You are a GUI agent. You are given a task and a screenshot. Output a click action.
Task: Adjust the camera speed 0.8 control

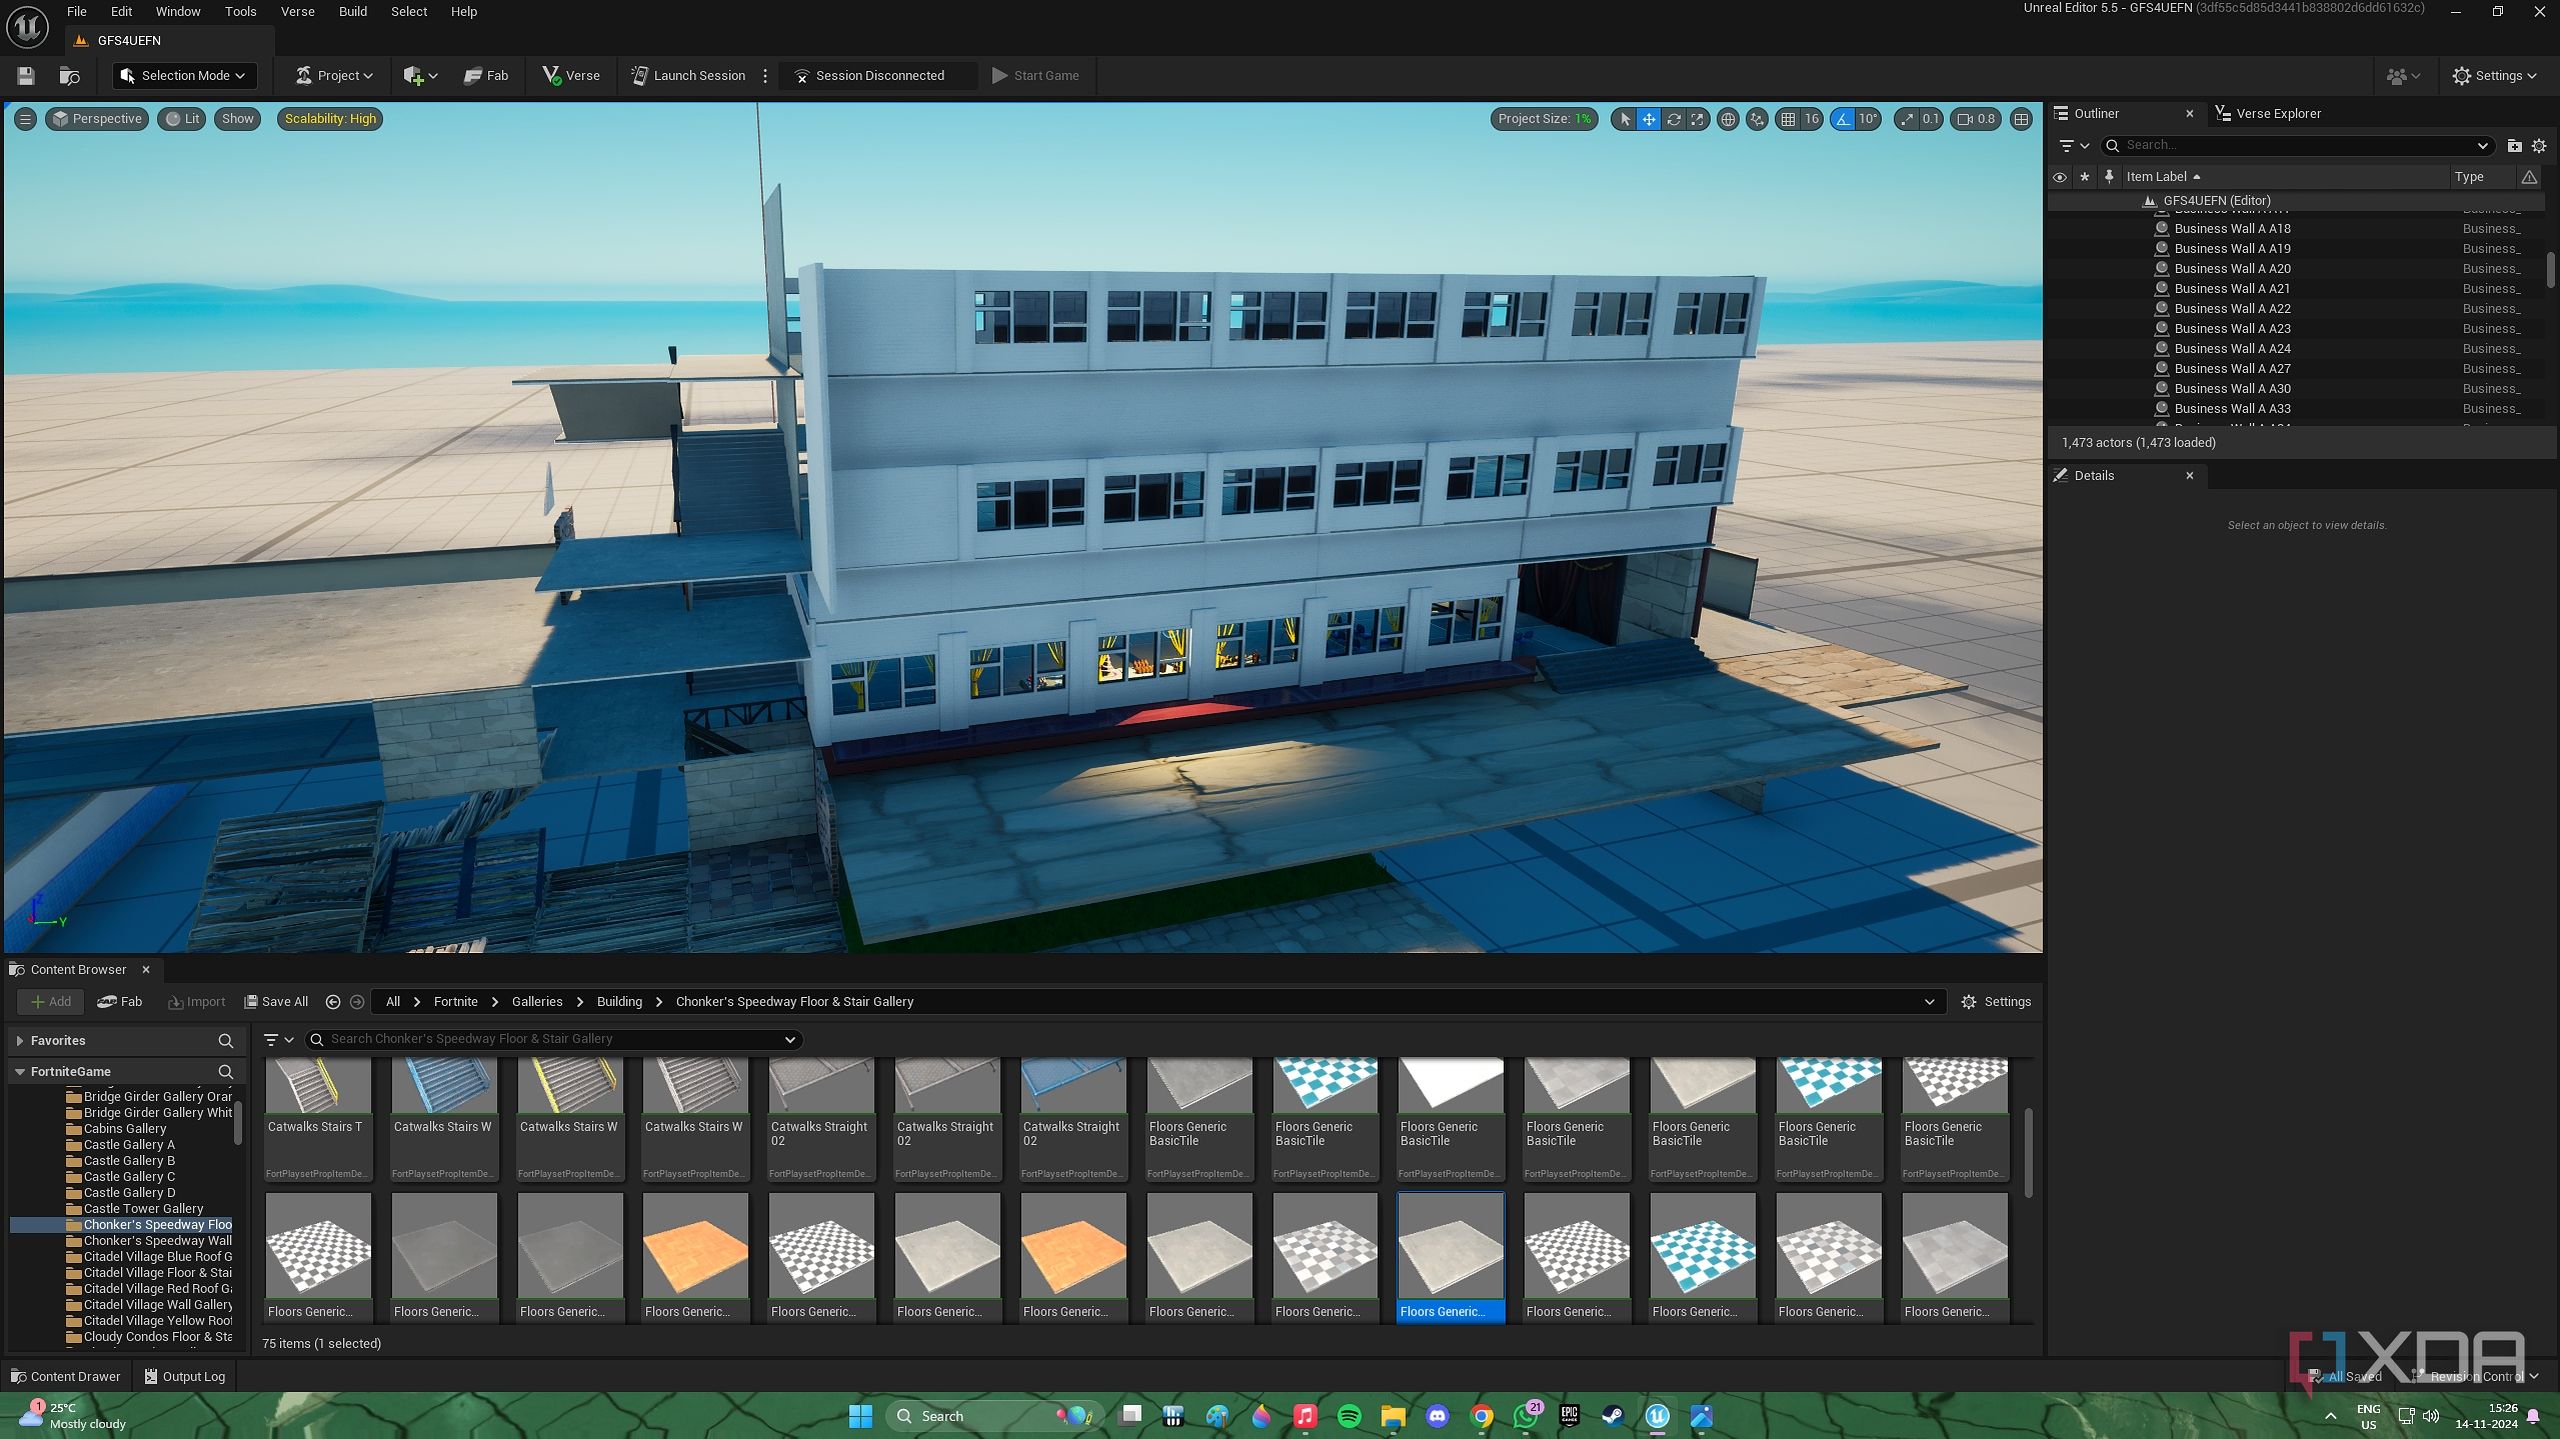1976,119
